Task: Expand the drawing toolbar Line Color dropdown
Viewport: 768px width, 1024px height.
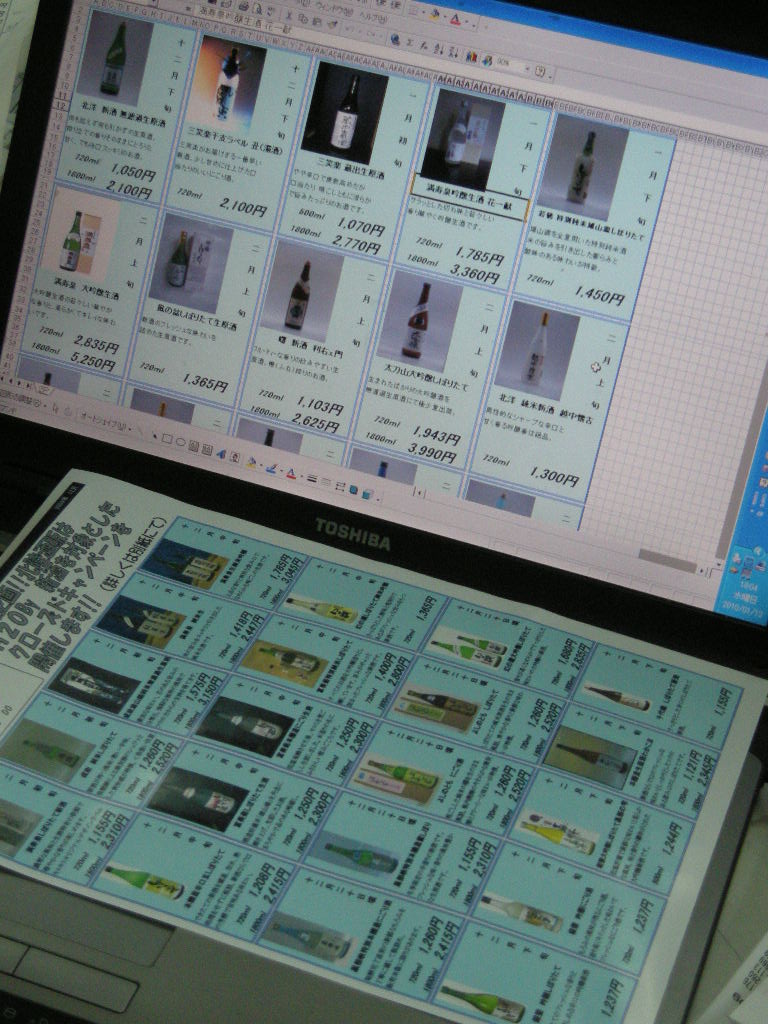Action: point(281,471)
